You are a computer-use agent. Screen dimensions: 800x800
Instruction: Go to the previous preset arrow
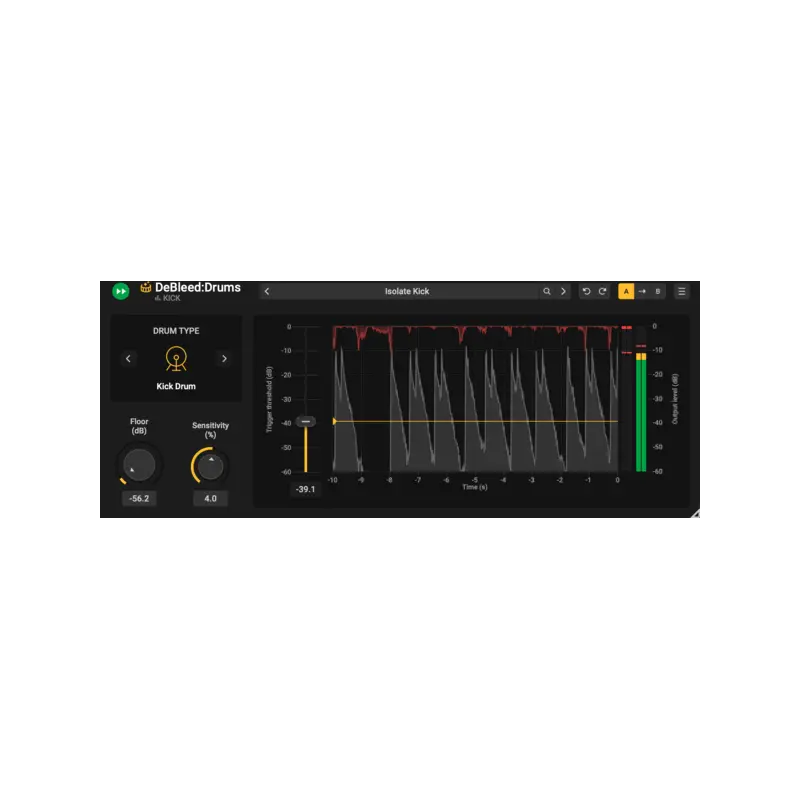click(x=267, y=291)
